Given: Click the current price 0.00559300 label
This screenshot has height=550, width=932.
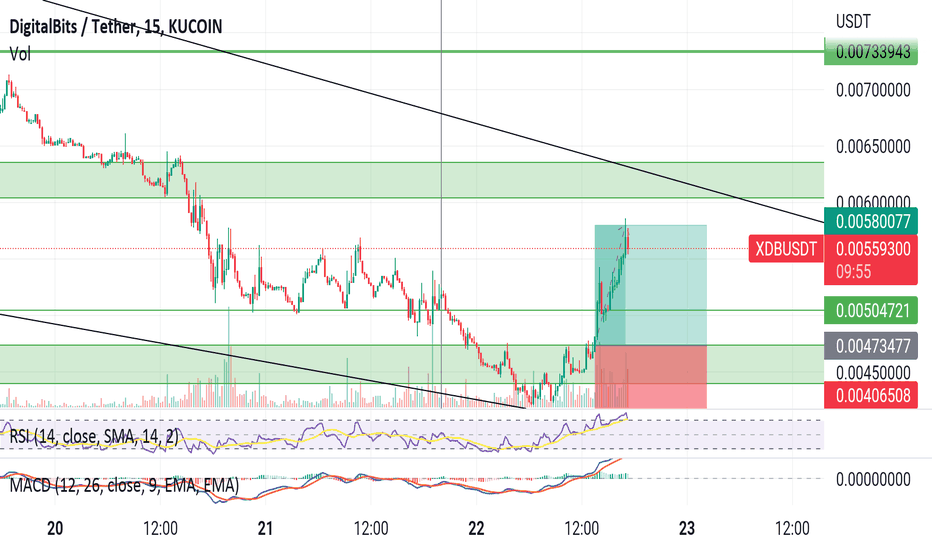Looking at the screenshot, I should click(x=873, y=249).
